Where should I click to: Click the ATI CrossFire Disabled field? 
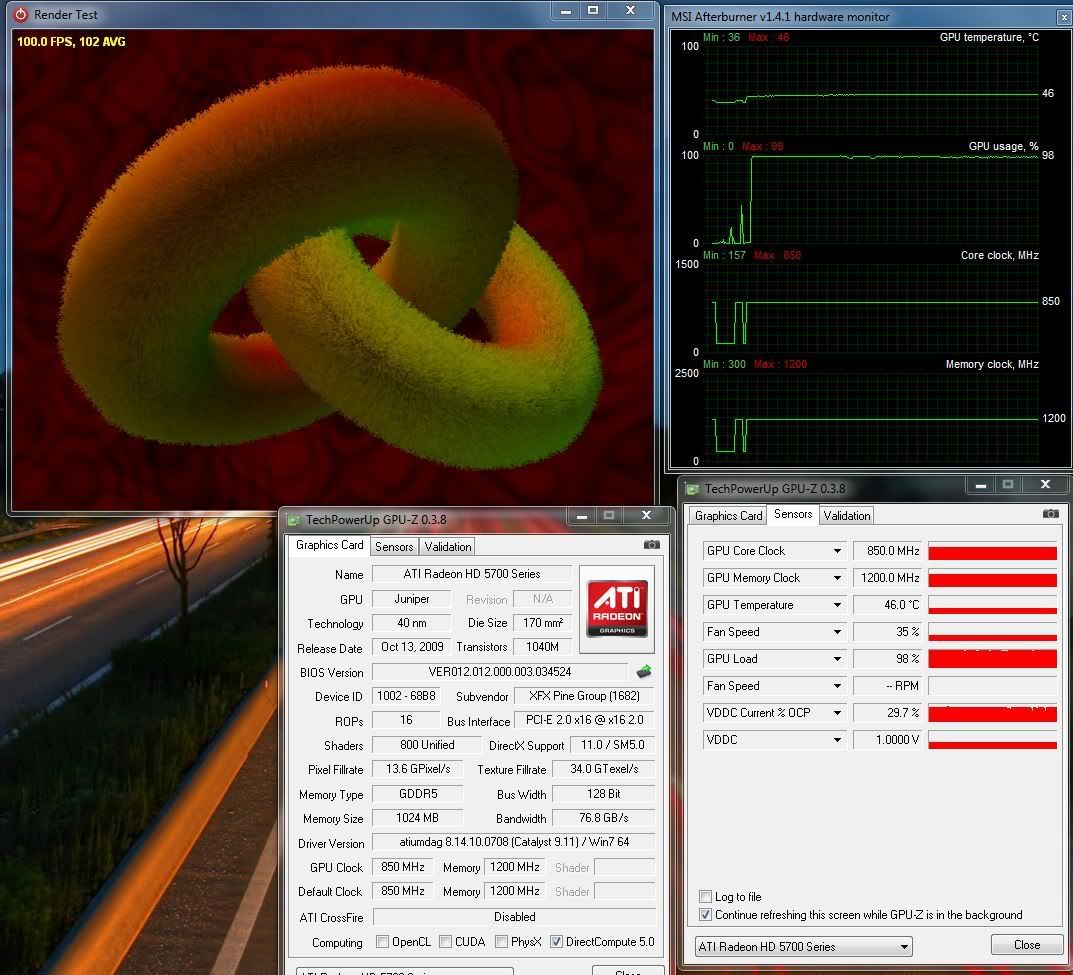click(514, 917)
